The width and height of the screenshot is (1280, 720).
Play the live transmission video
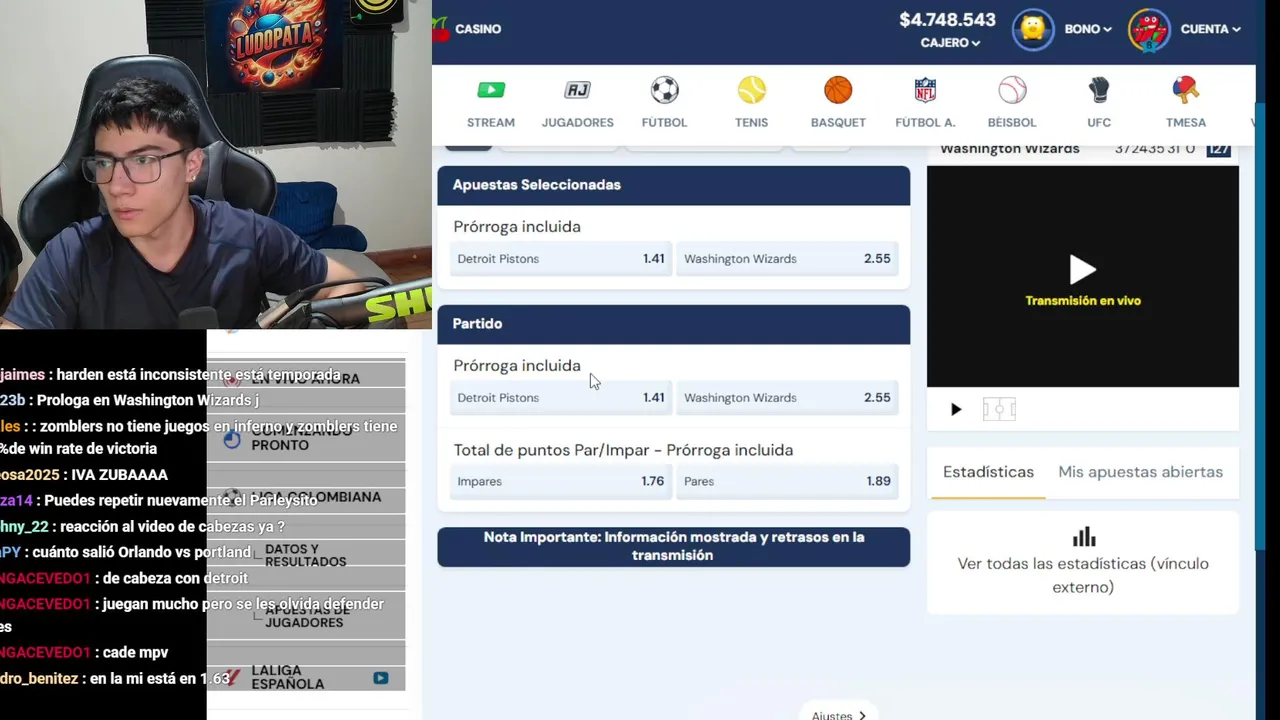pyautogui.click(x=1083, y=269)
